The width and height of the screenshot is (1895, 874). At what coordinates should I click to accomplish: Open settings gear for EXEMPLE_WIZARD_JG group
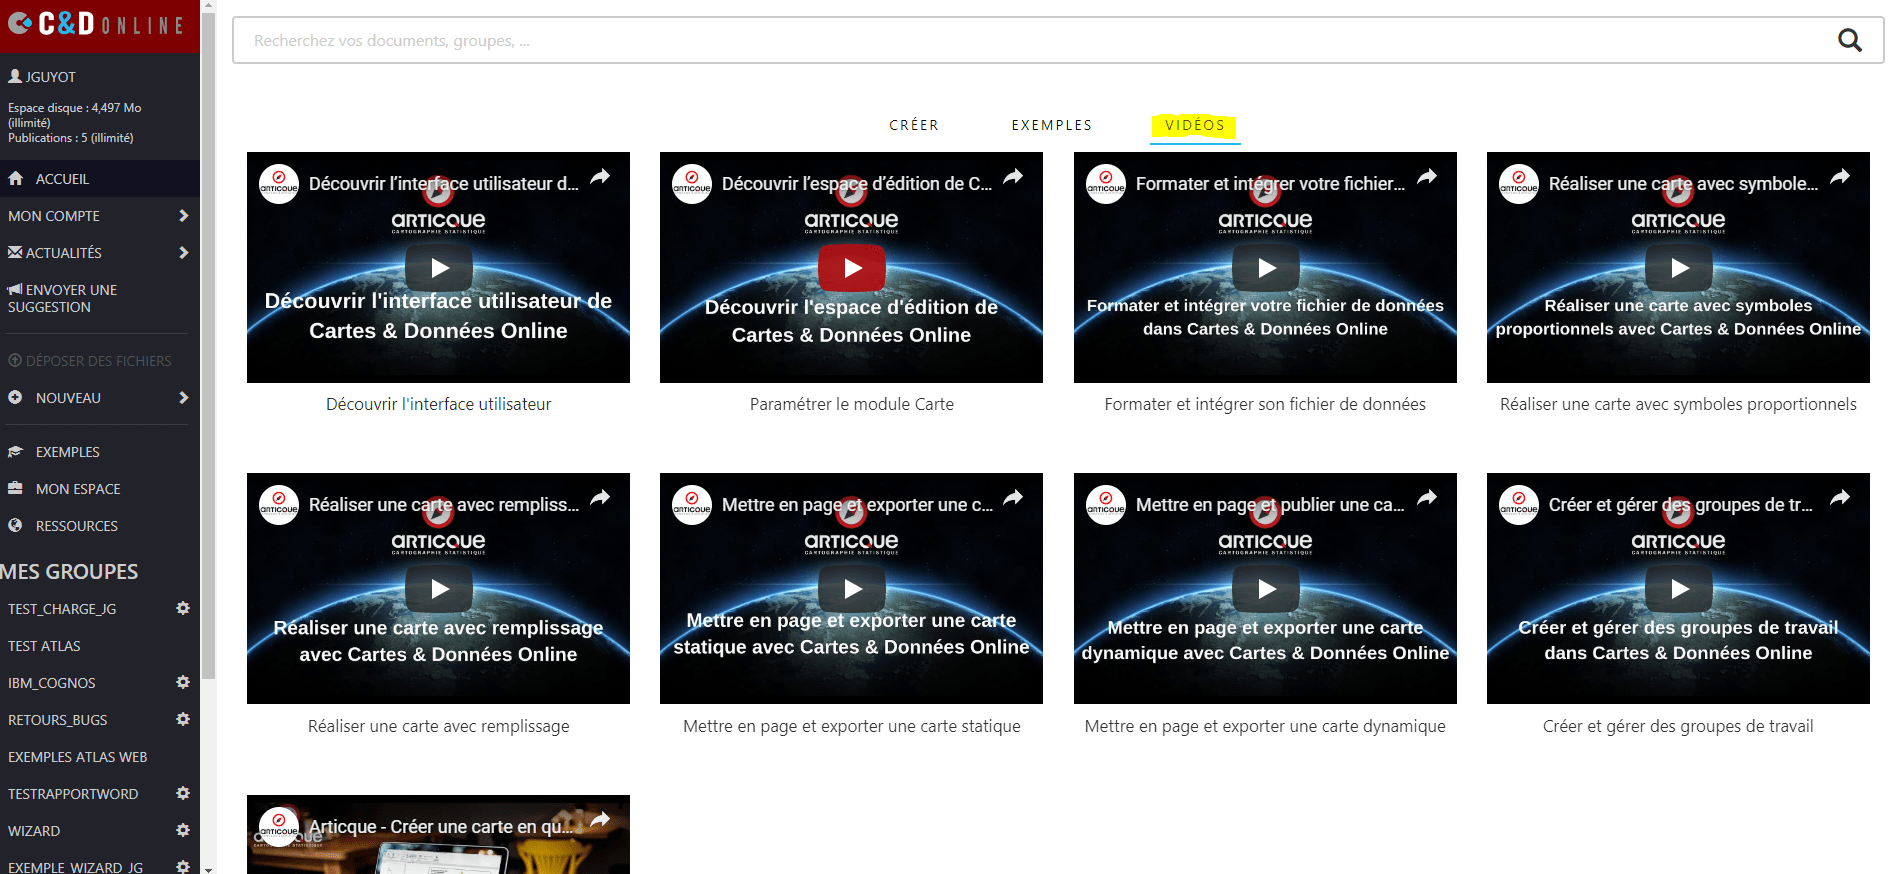pos(183,866)
